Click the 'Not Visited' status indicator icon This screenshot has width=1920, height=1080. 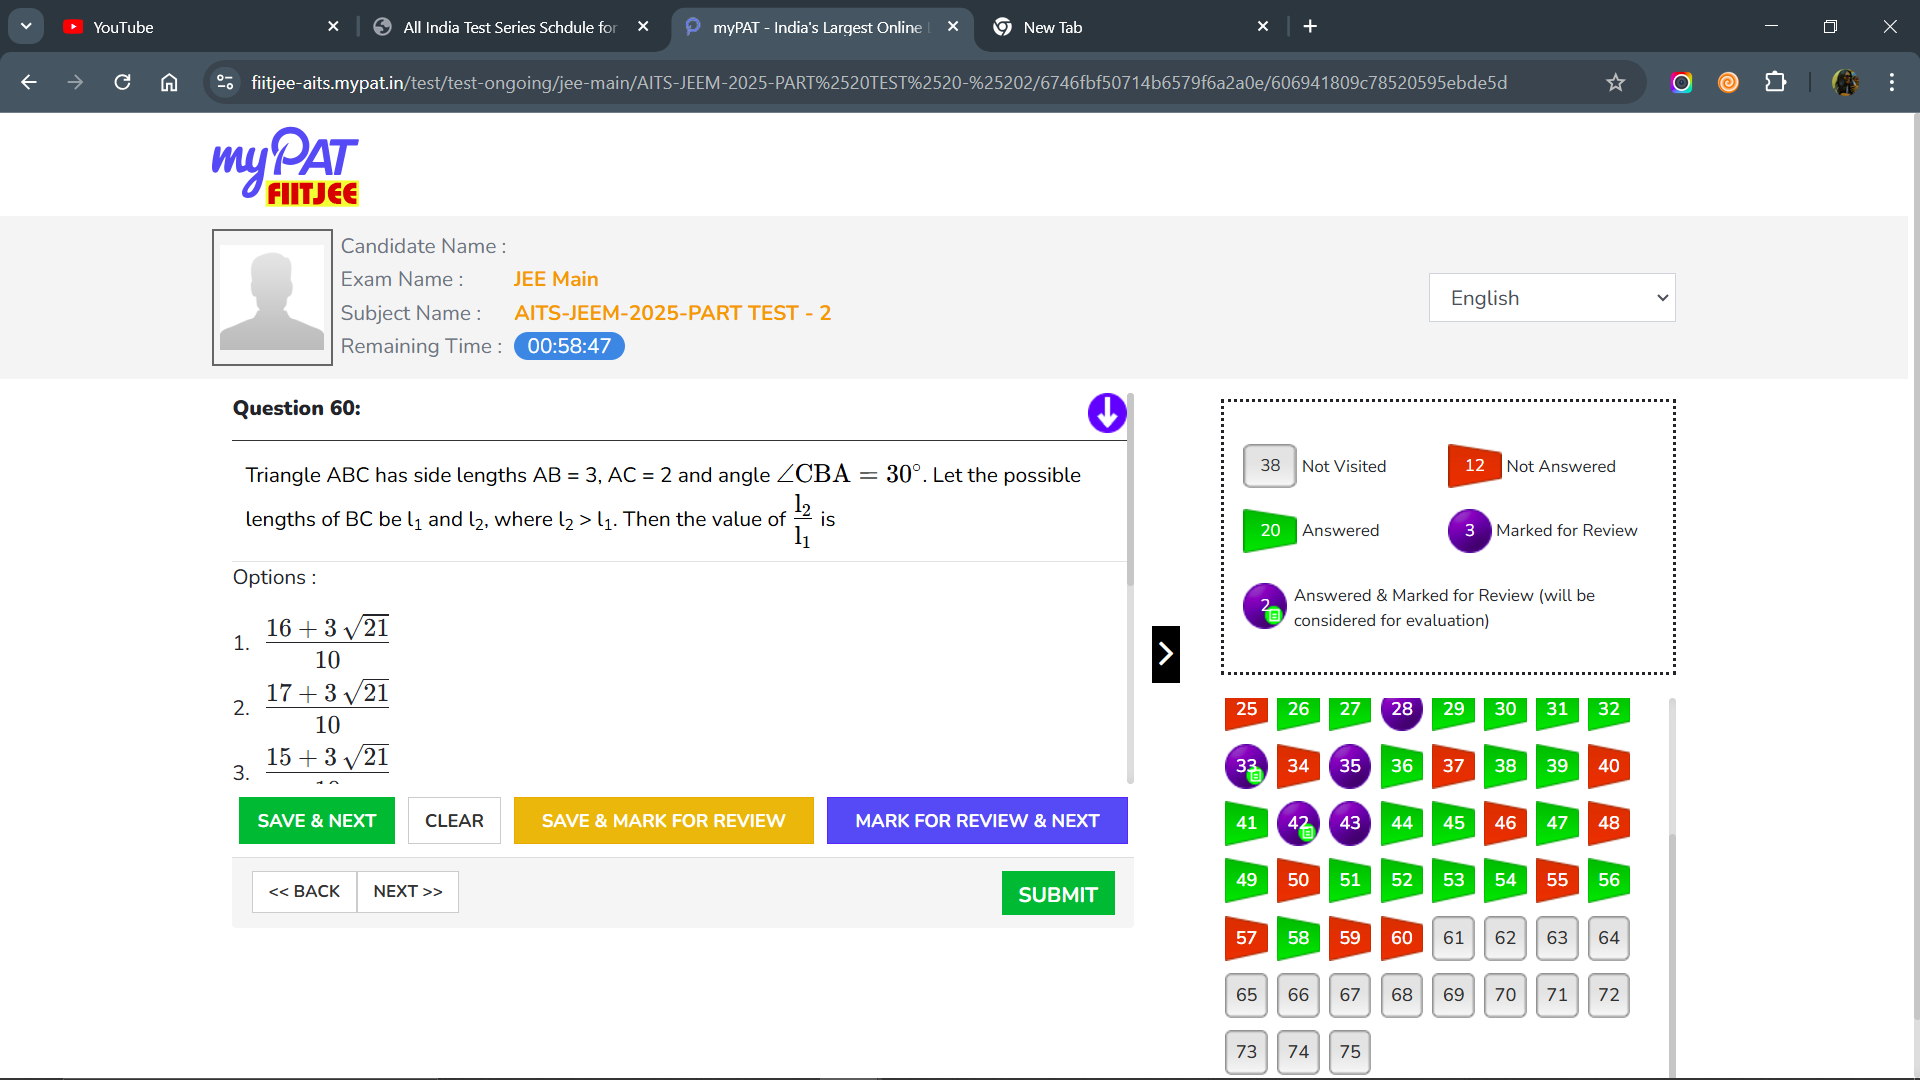point(1269,464)
